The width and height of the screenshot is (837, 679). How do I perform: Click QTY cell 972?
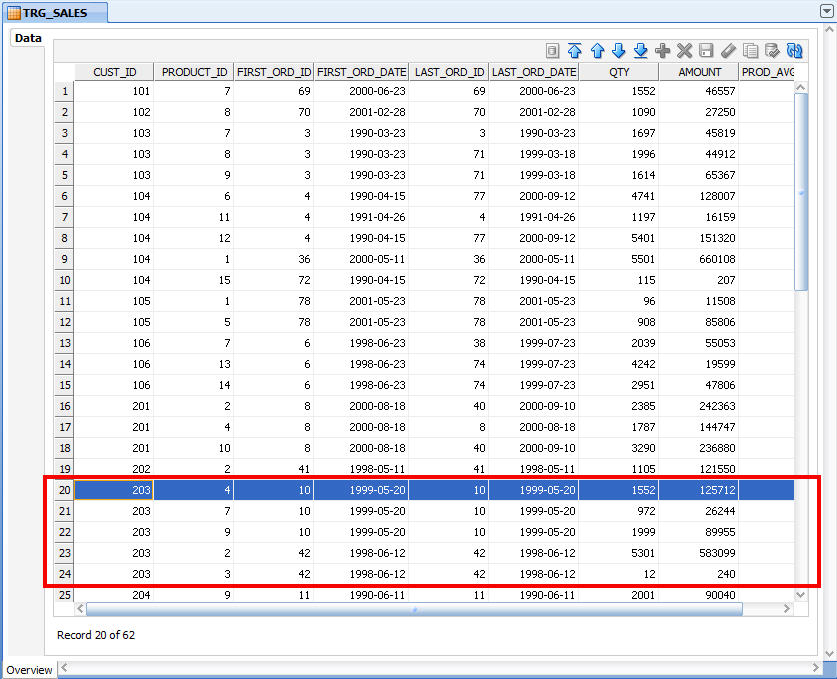pyautogui.click(x=619, y=511)
